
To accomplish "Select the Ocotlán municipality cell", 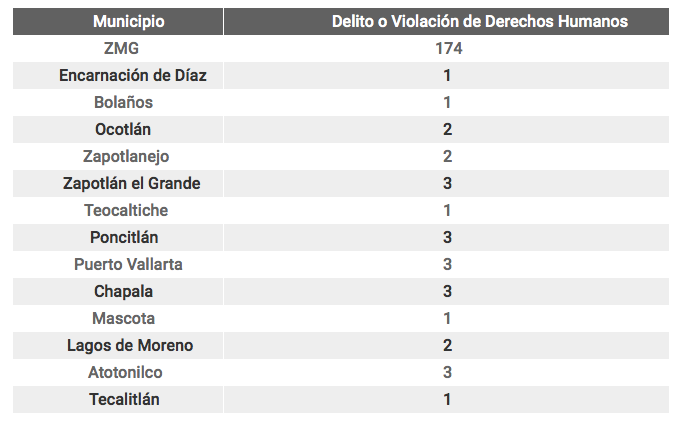I will pyautogui.click(x=123, y=129).
